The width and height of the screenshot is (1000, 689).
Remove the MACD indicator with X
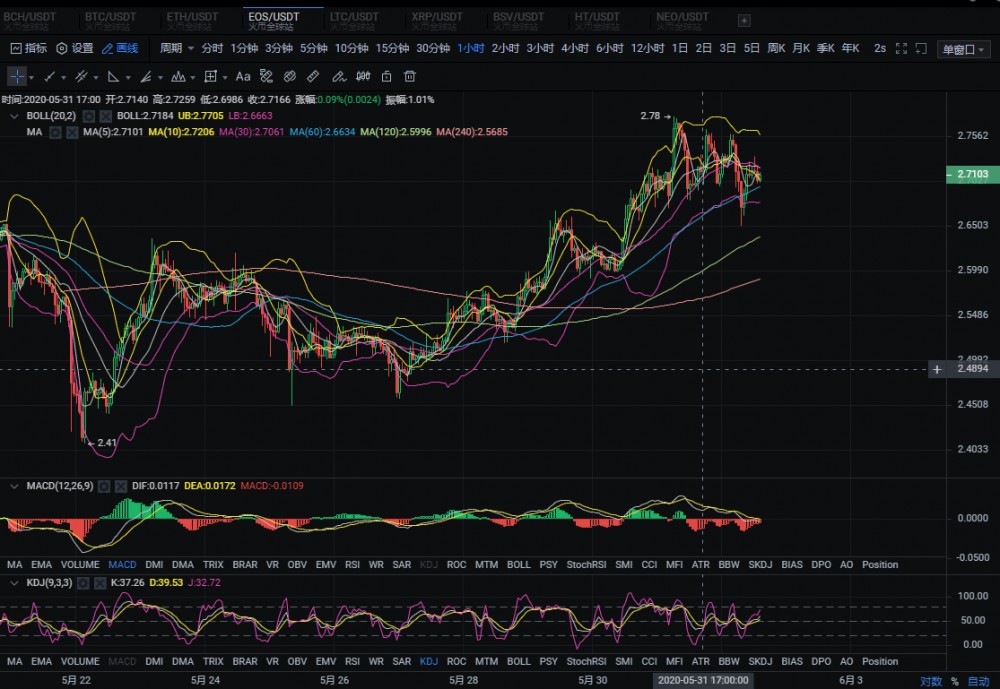click(120, 486)
